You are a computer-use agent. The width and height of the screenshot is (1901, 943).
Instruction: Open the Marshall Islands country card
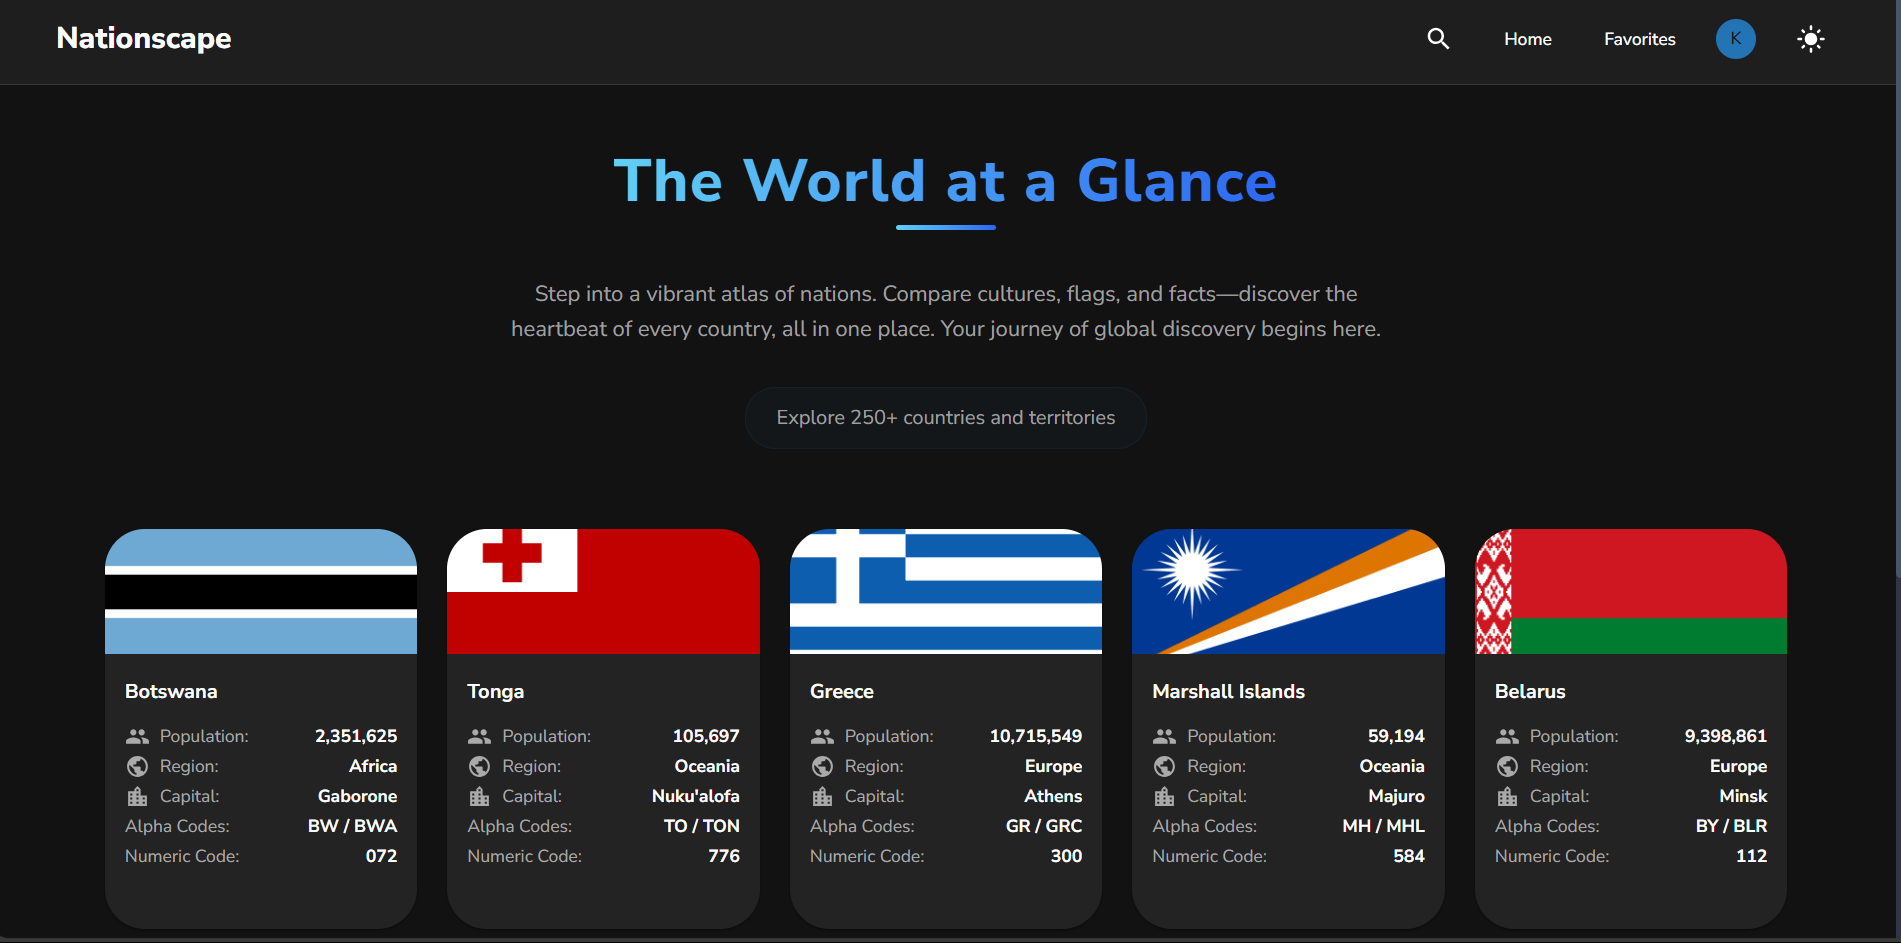[x=1287, y=727]
